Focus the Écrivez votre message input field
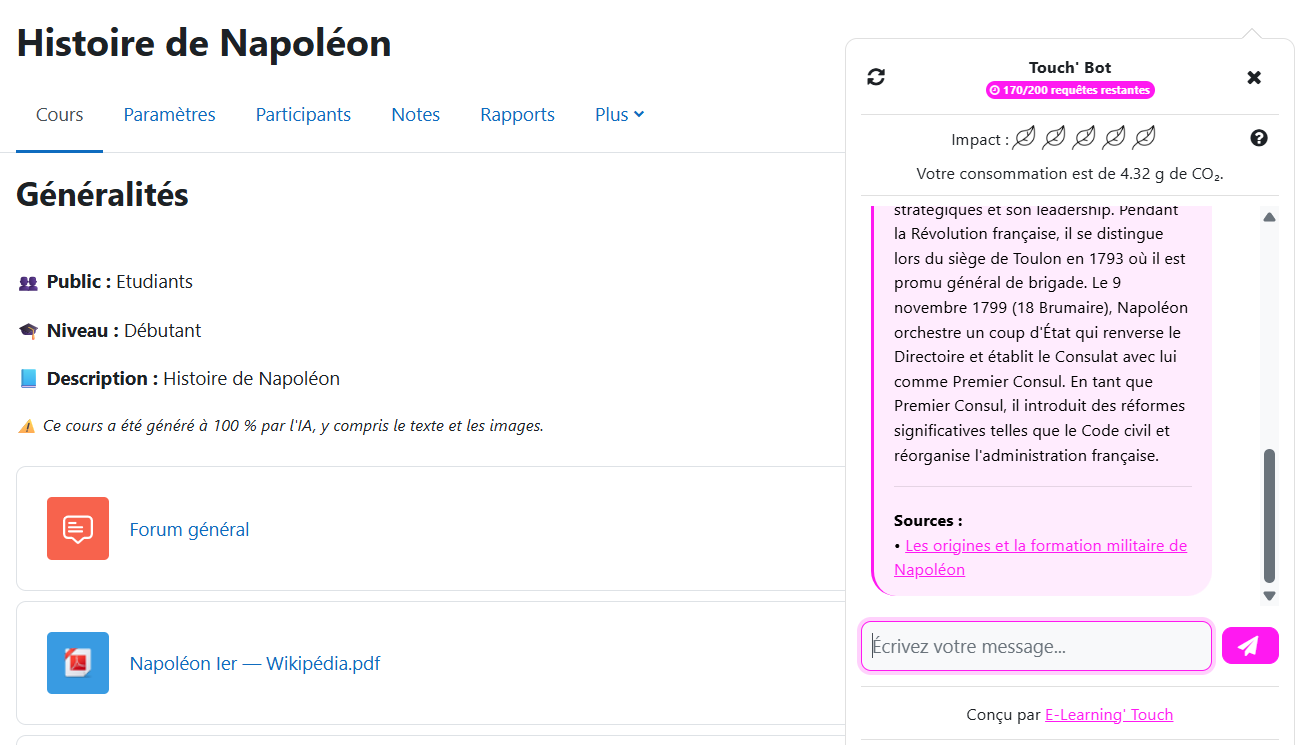Screen dimensions: 1297x745 tap(1036, 646)
